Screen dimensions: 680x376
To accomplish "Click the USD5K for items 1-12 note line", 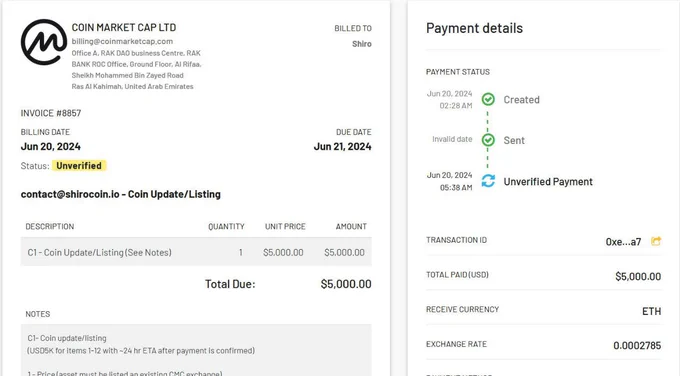I will coord(141,350).
